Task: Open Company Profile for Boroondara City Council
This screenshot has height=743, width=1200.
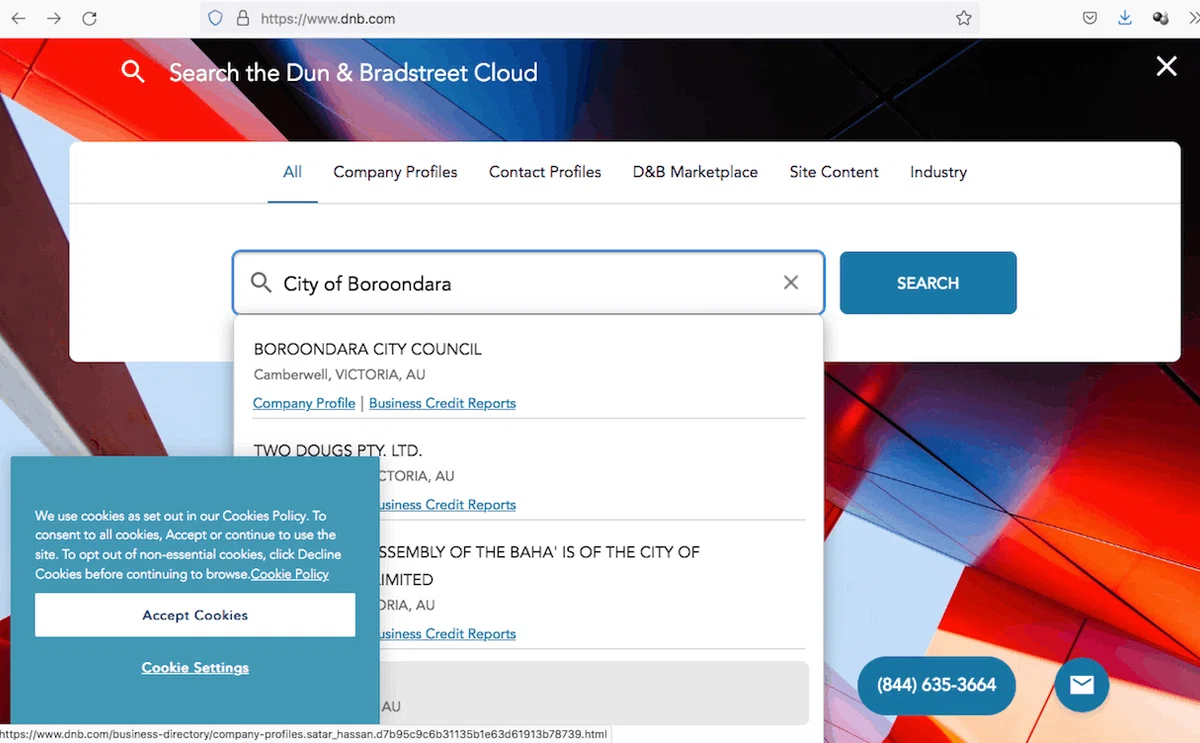Action: coord(304,403)
